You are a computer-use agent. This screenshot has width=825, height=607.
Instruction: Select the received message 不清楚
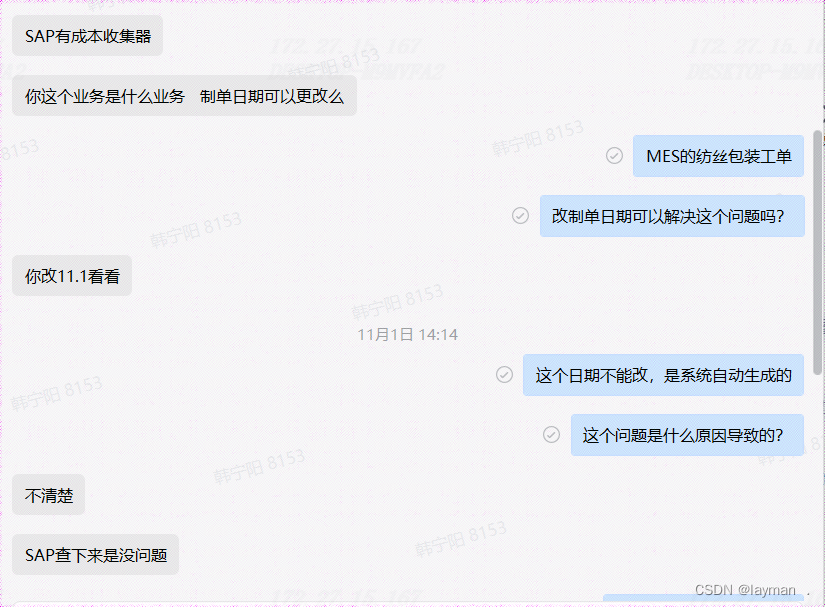[x=48, y=494]
